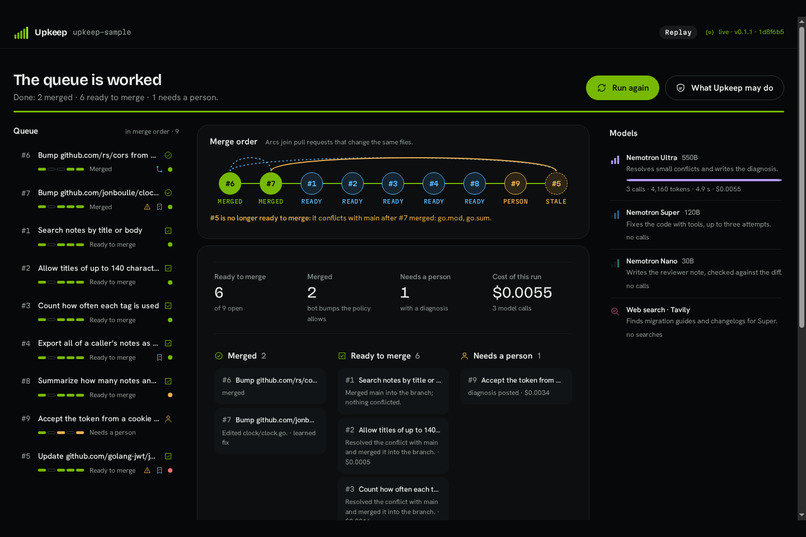Click the Nemotron Super blue bars icon
Viewport: 806px width, 537px height.
[x=615, y=214]
